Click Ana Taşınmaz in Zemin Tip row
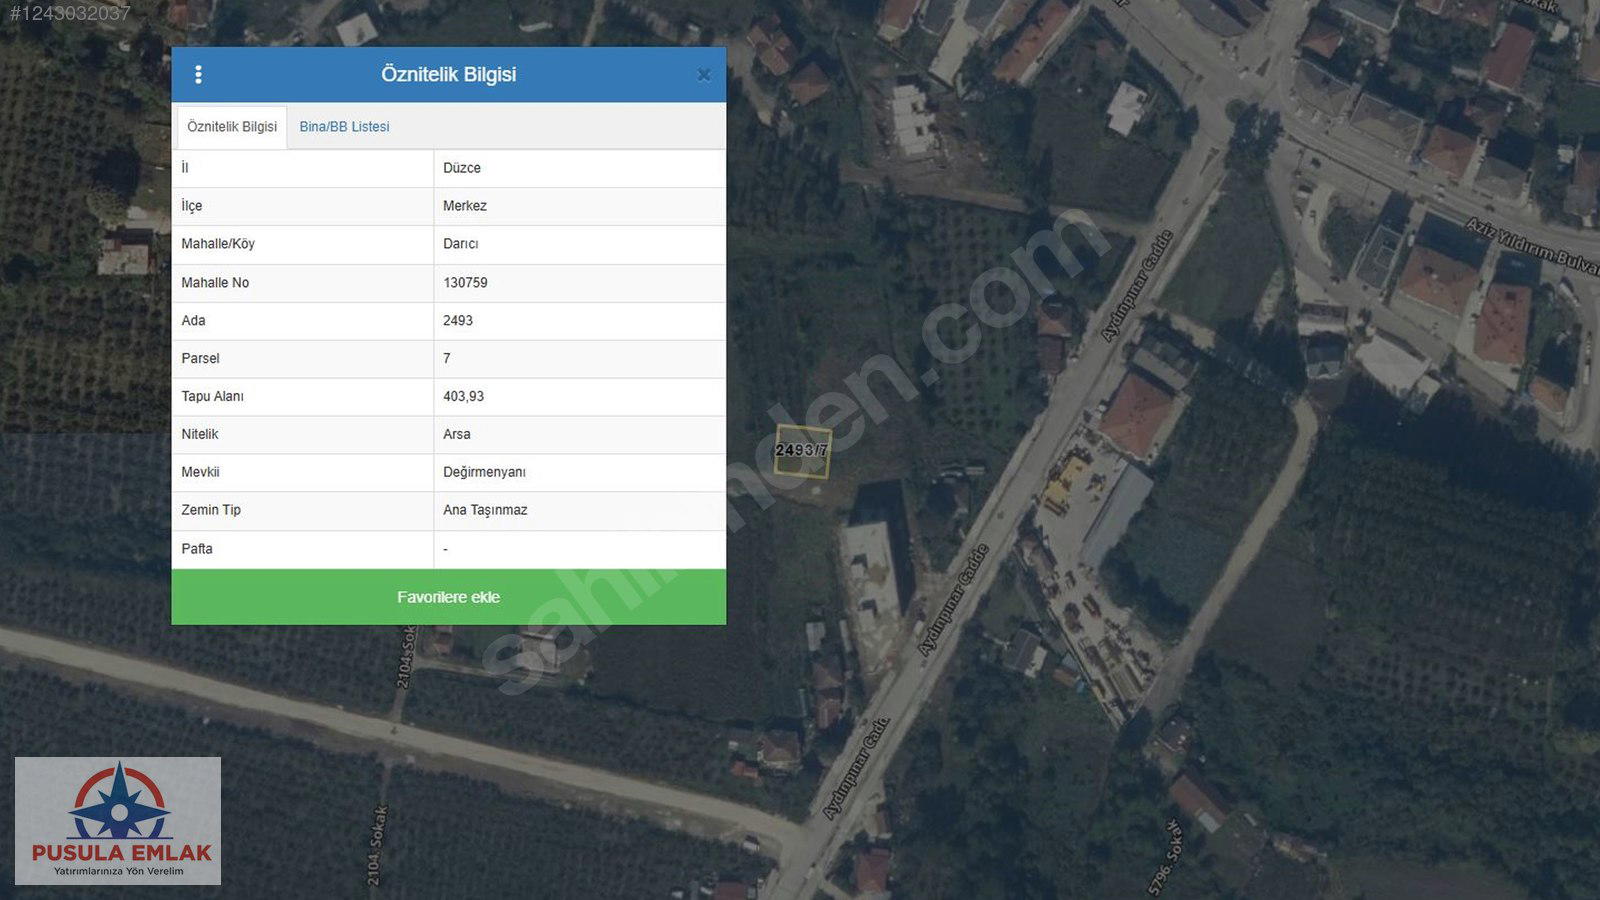Screen dimensions: 1600x900 (485, 510)
